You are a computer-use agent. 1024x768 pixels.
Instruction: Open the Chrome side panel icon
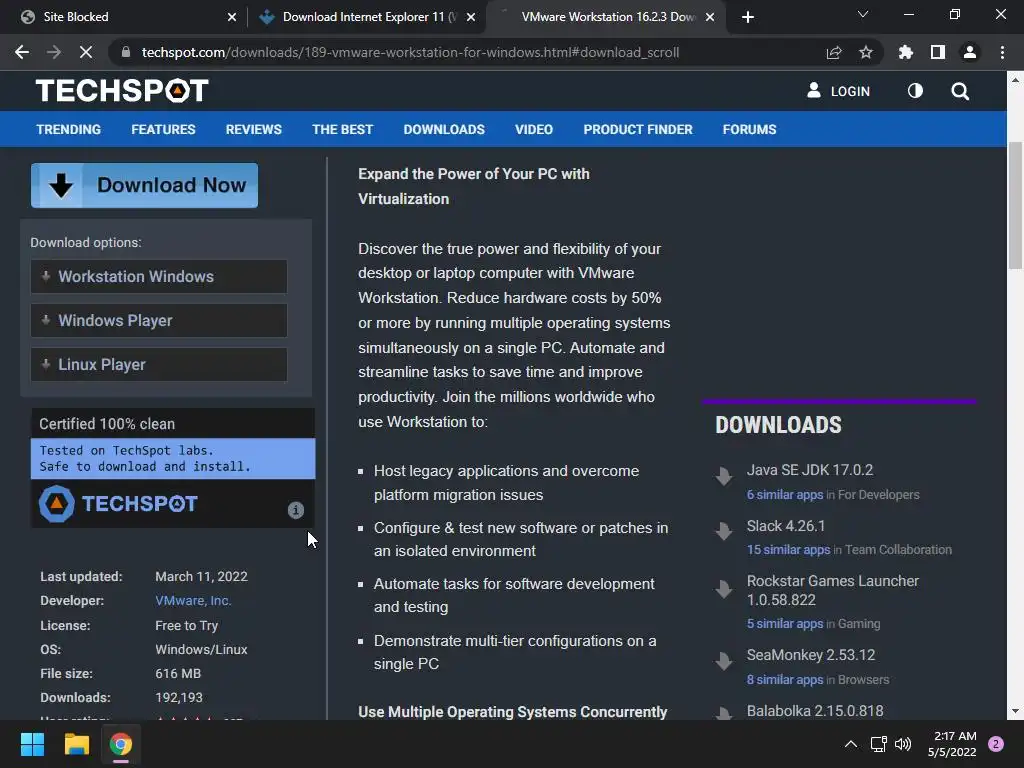(938, 52)
